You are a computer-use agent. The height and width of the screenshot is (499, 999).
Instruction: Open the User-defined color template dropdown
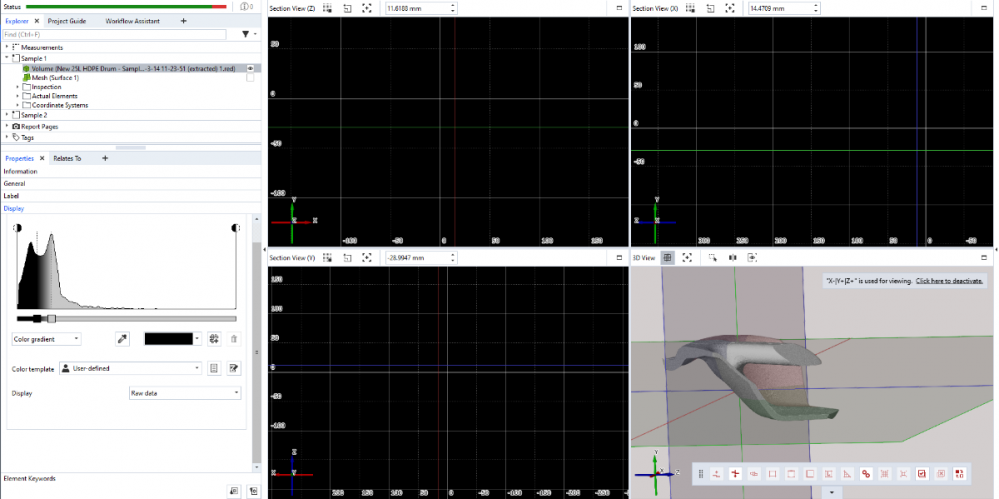pos(131,368)
